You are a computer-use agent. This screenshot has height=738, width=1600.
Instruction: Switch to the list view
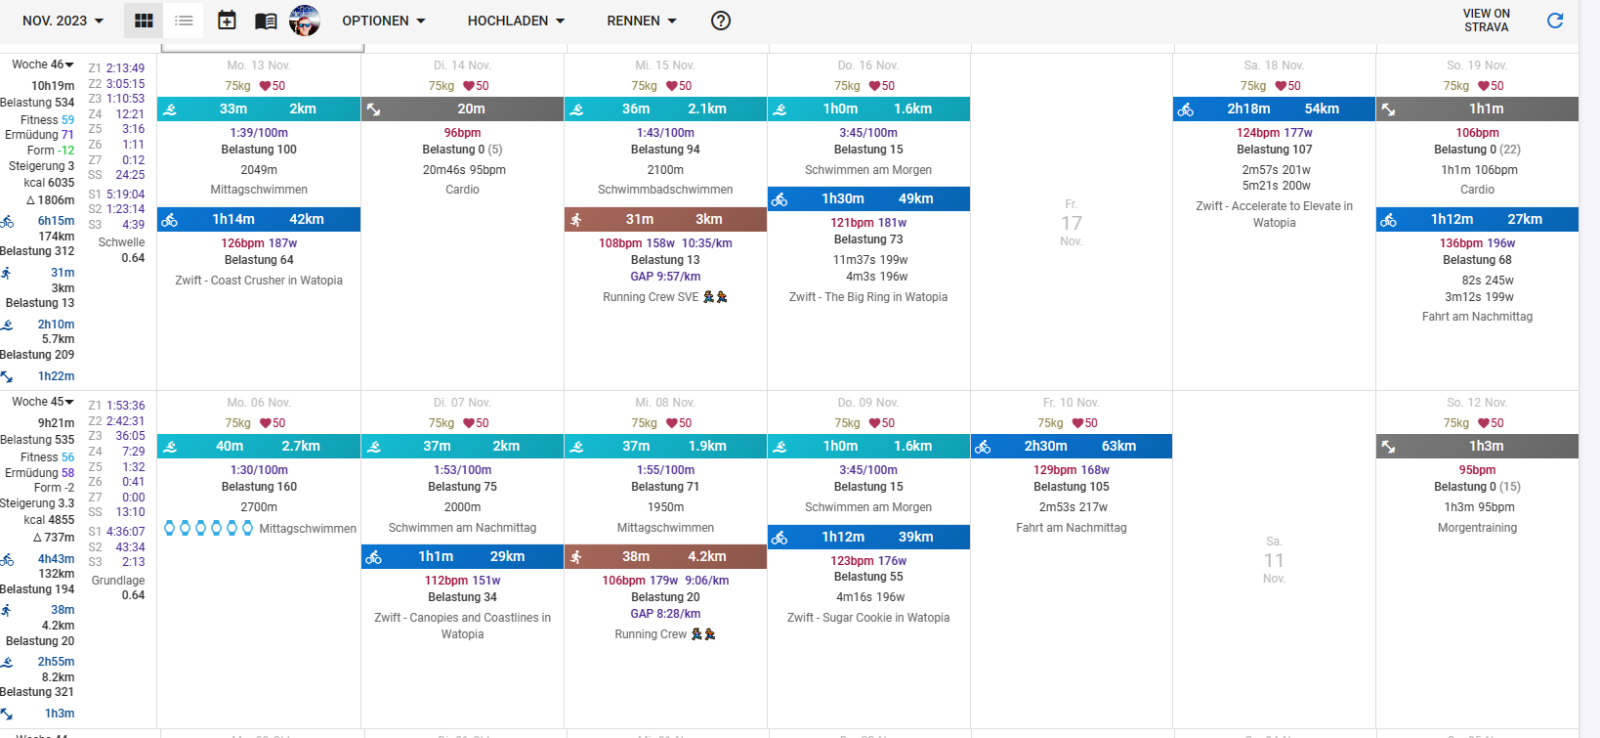(x=184, y=20)
